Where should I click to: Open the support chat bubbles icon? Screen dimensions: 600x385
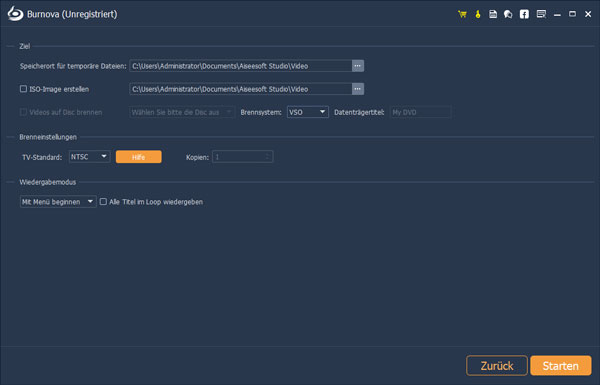(x=508, y=15)
